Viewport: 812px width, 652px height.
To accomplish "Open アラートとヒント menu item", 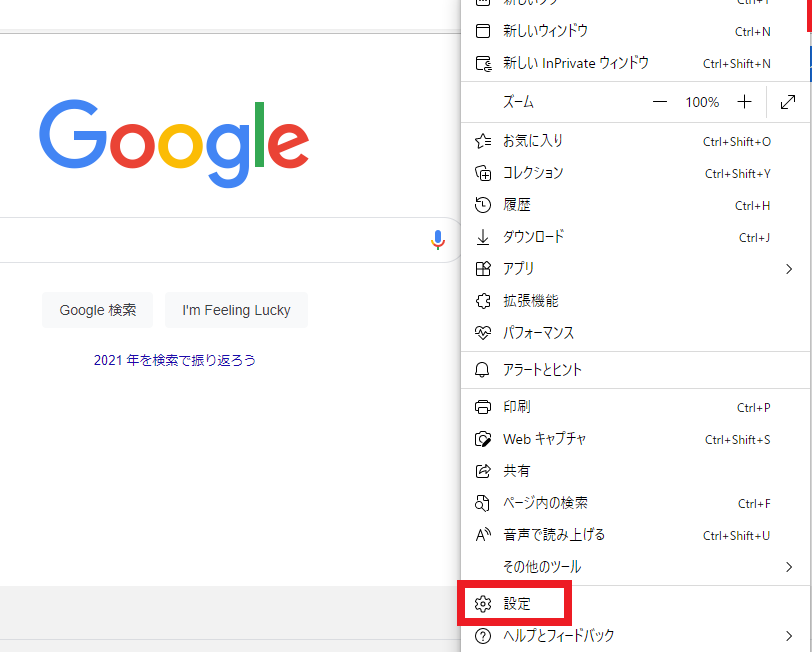I will coord(635,370).
